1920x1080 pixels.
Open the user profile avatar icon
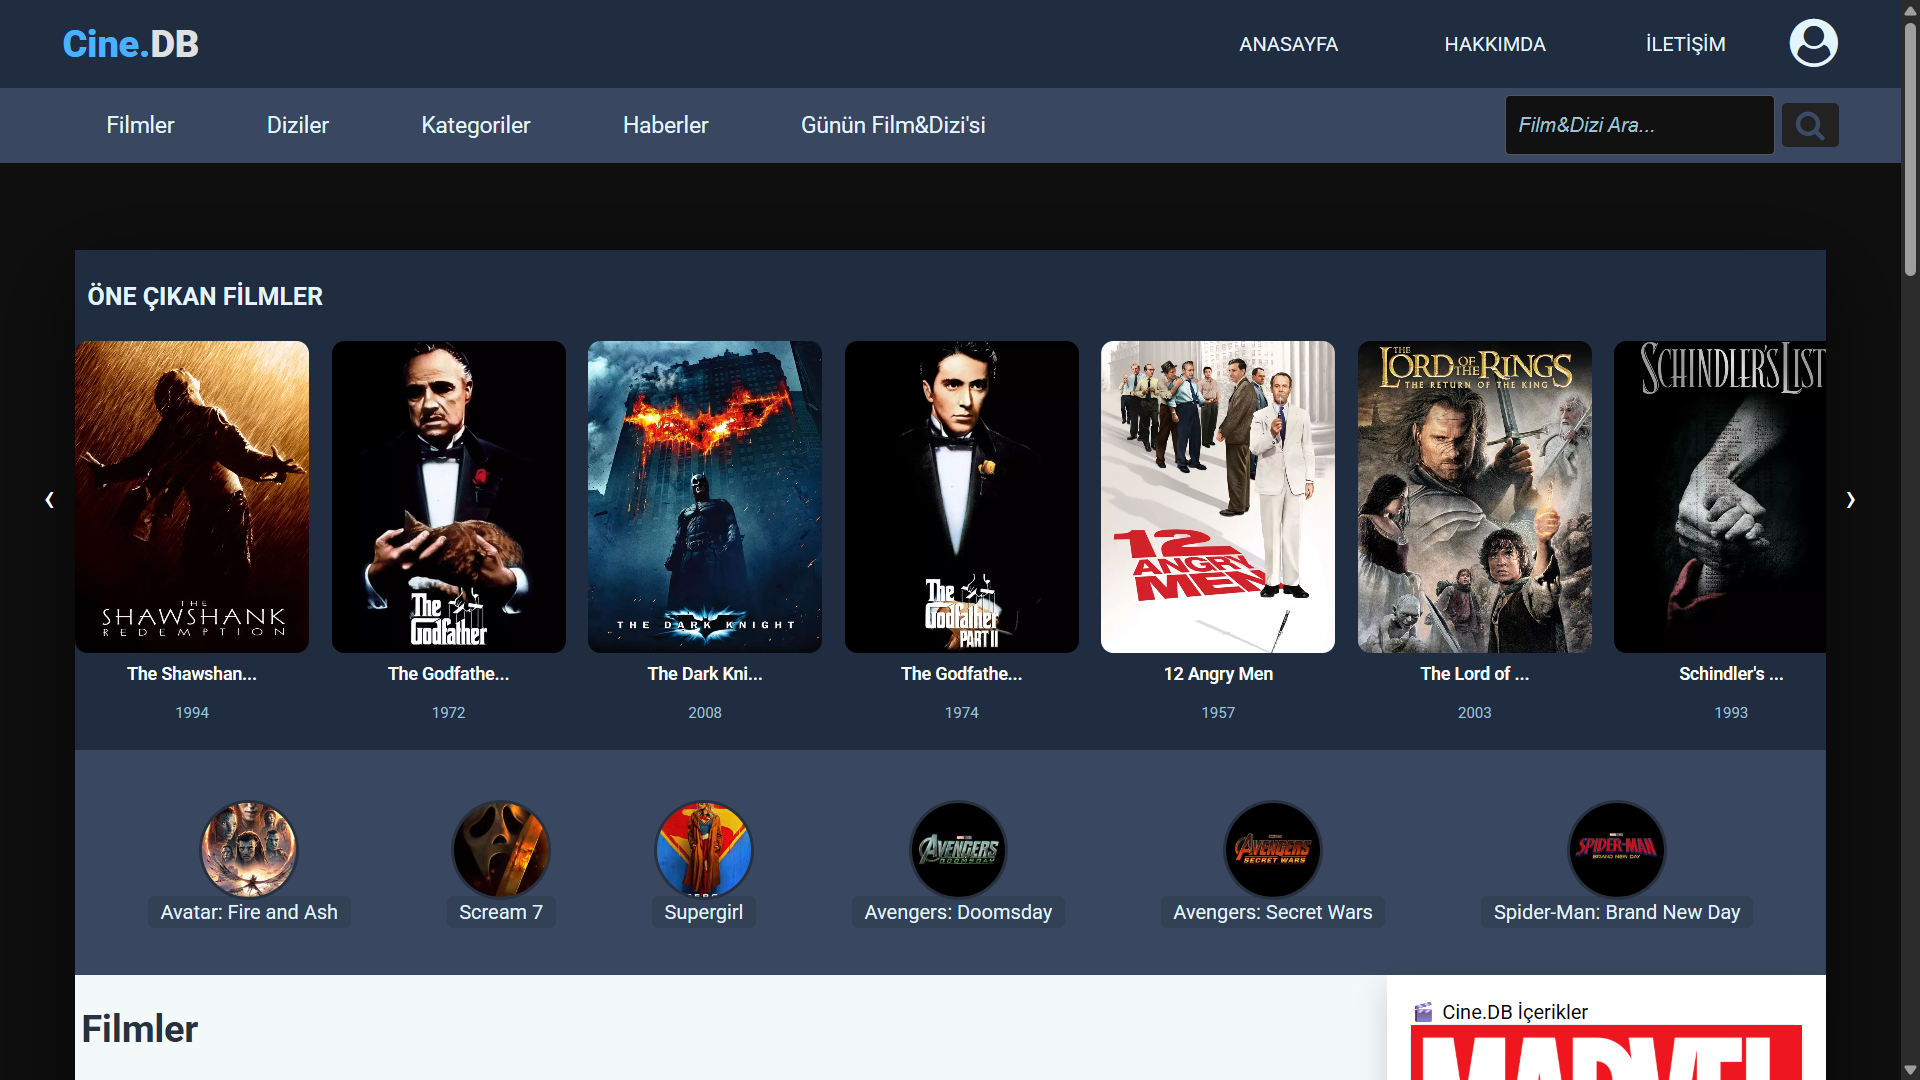click(x=1813, y=43)
